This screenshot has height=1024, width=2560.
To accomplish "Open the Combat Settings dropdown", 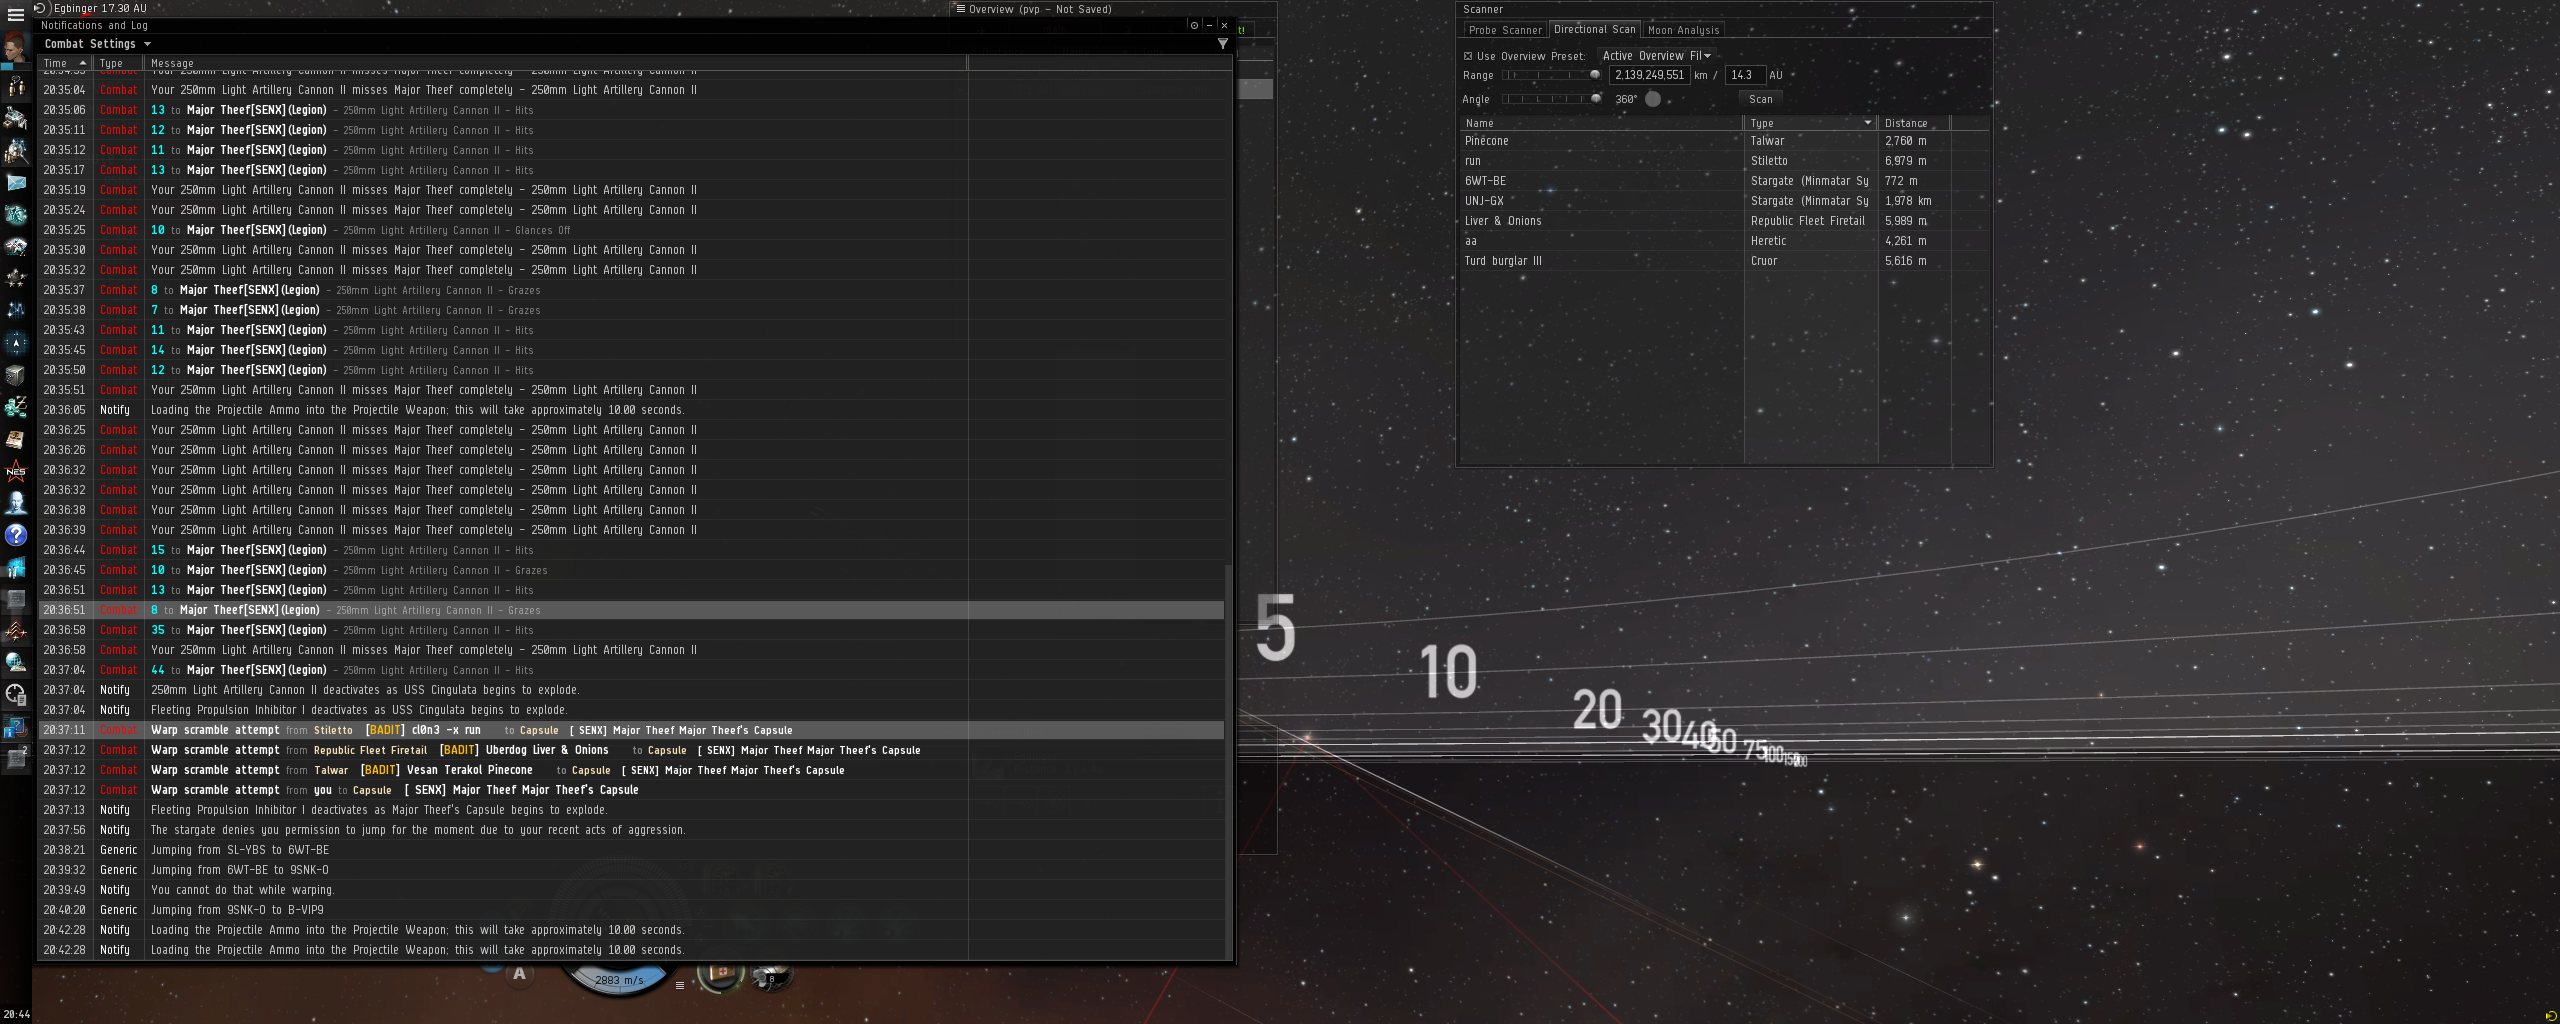I will click(97, 44).
